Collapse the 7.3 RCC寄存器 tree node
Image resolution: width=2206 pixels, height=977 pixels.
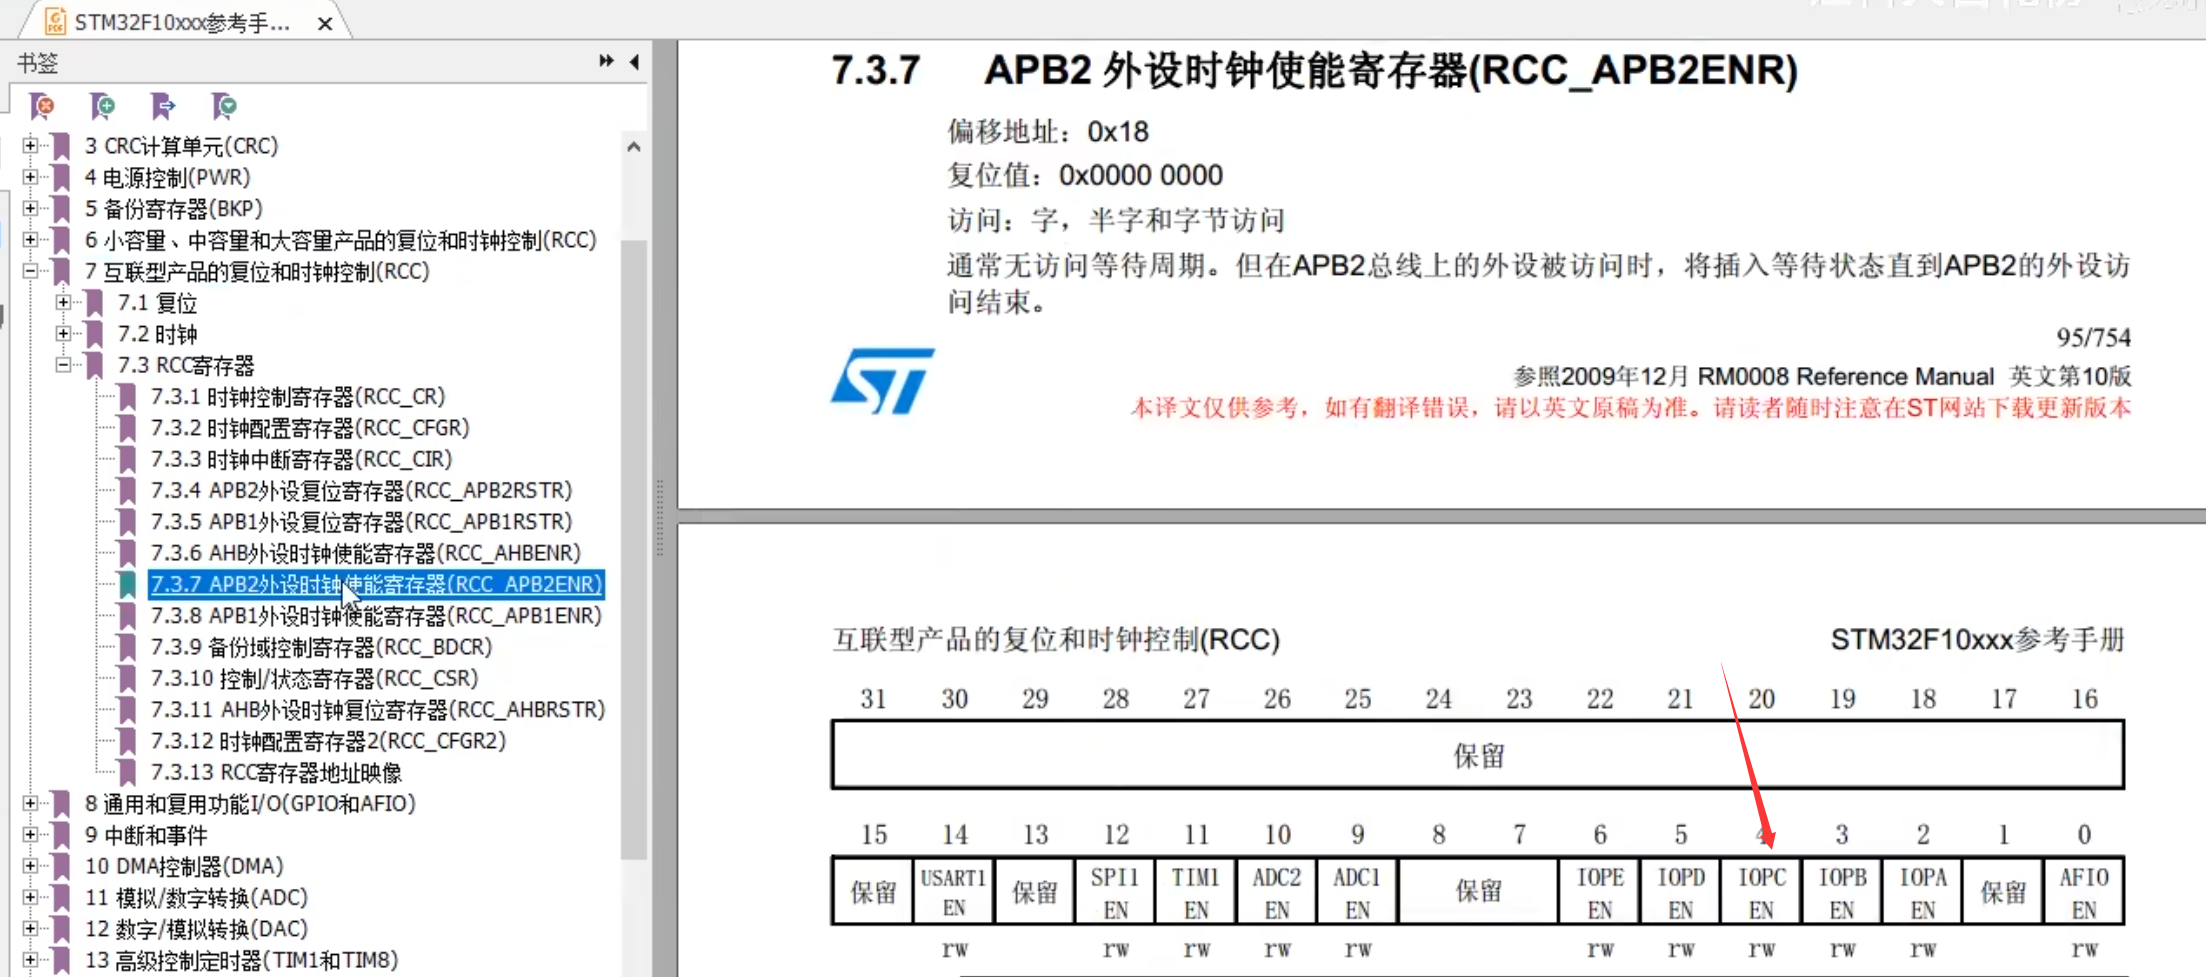63,365
